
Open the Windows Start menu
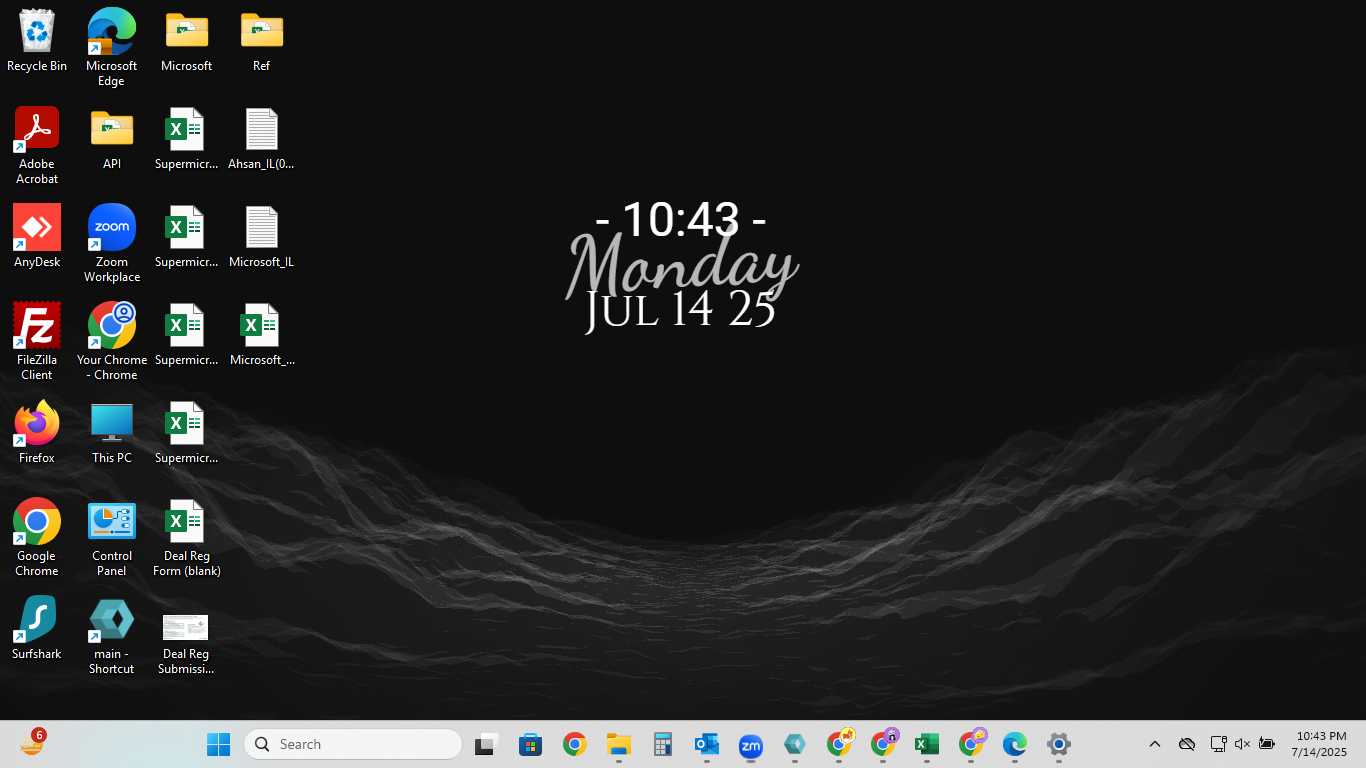(x=218, y=744)
